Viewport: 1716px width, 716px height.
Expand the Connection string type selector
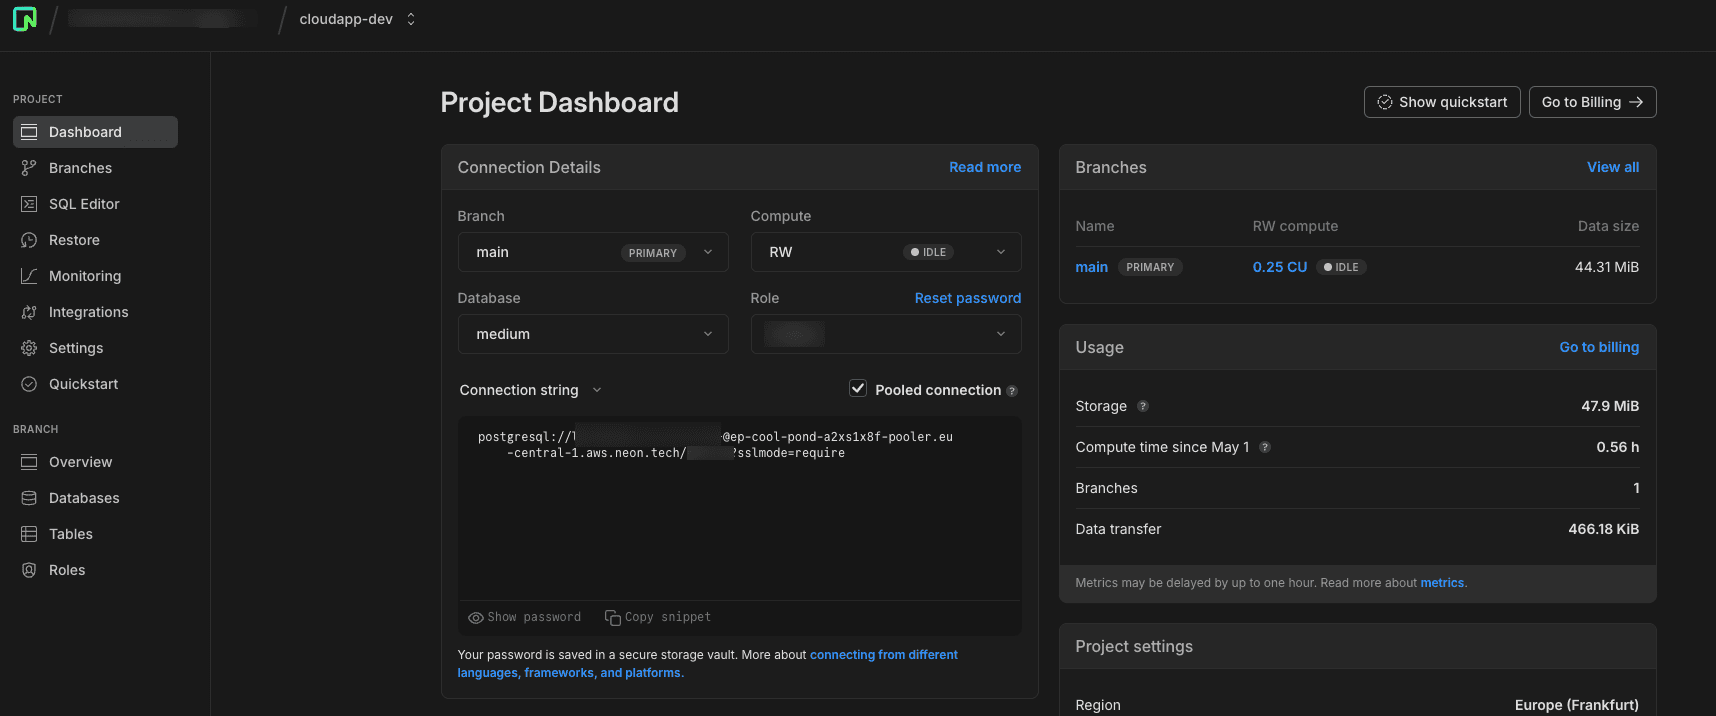coord(530,390)
